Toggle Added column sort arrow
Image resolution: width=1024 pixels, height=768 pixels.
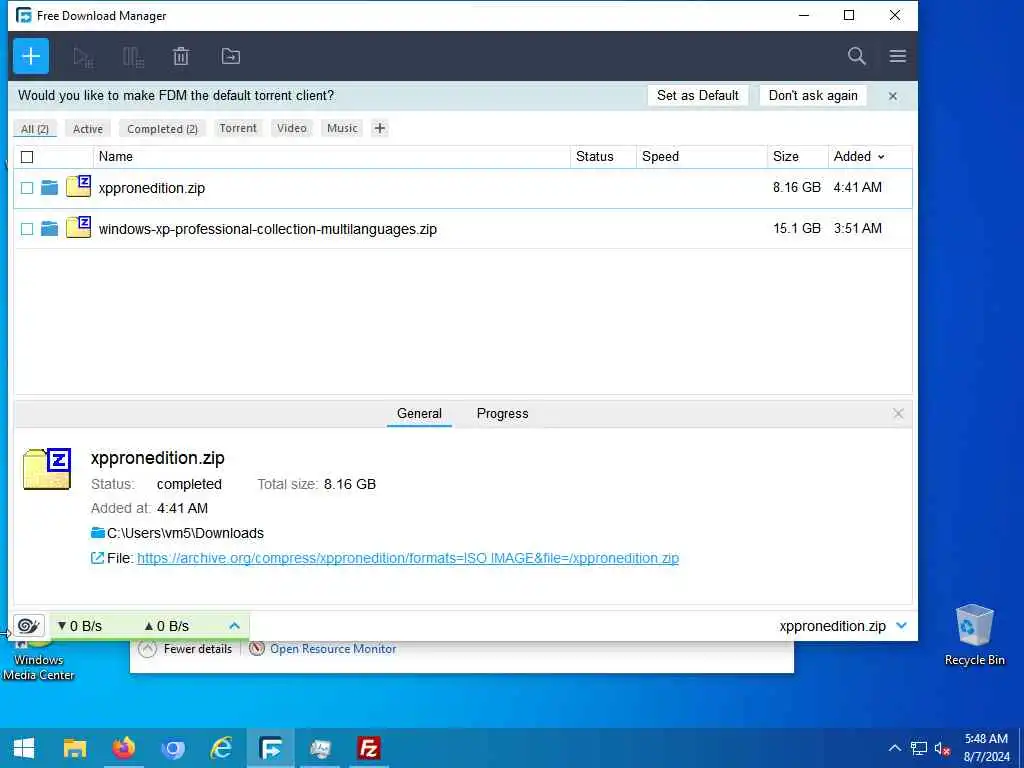tap(881, 157)
